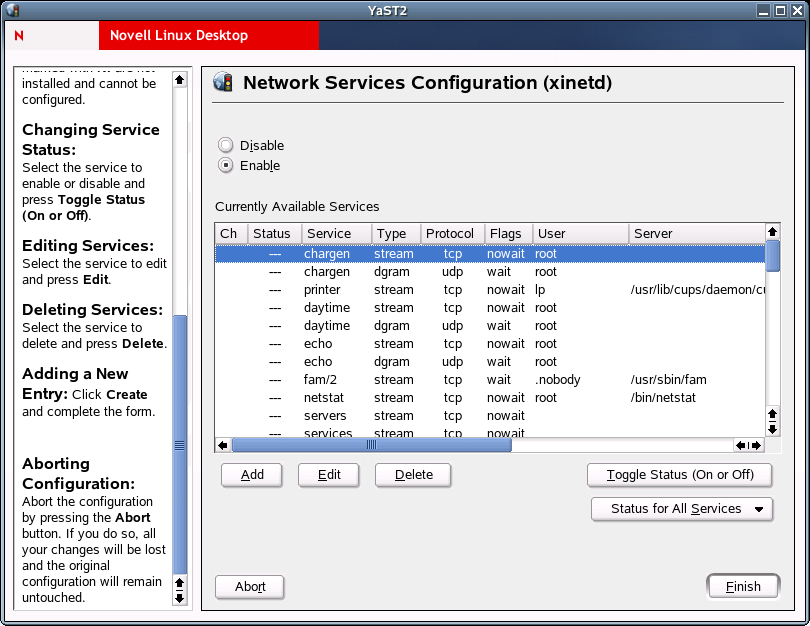Screen dimensions: 810x626
Task: Click the Status column header
Action: click(273, 234)
